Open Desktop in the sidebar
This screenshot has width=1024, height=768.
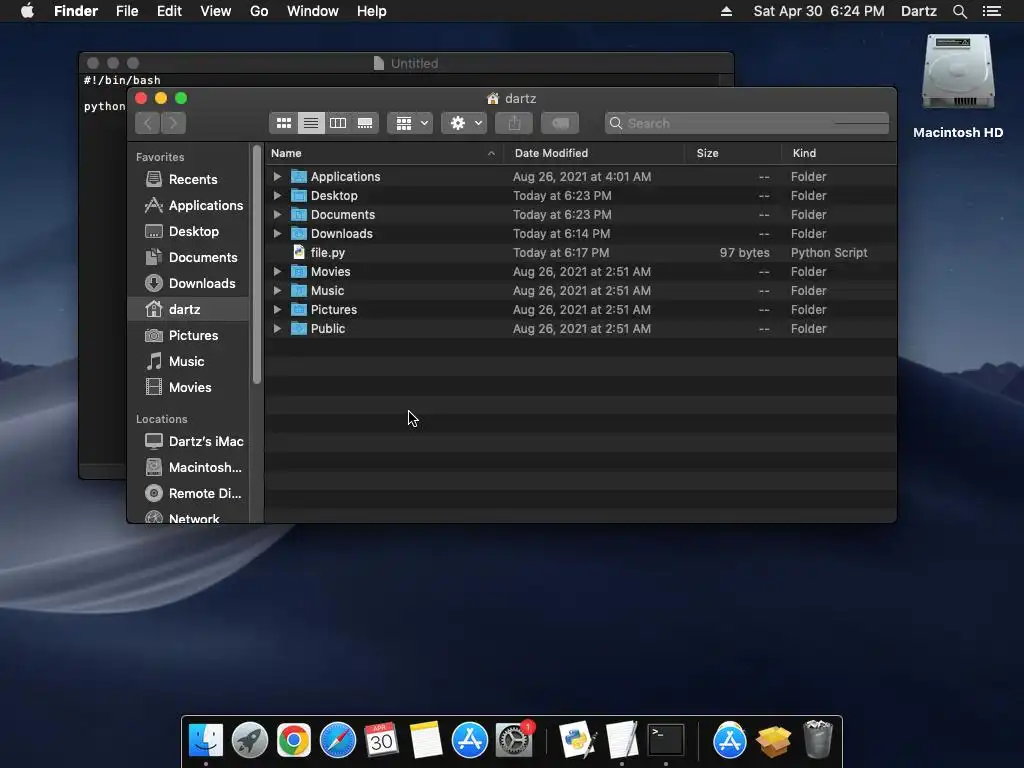(x=188, y=231)
